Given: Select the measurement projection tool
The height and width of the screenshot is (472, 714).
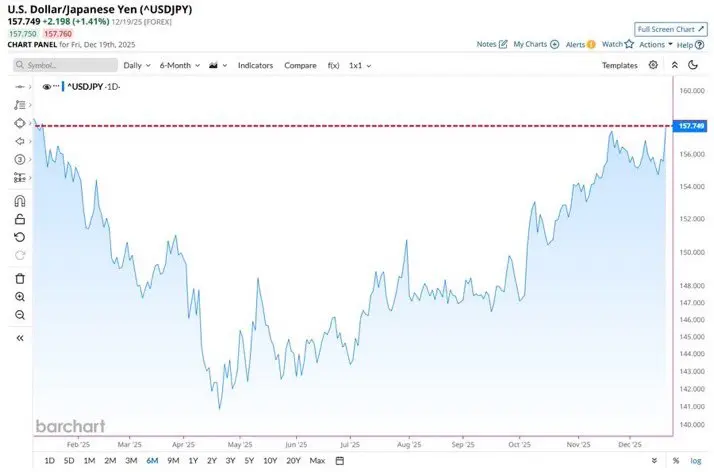Looking at the screenshot, I should (20, 178).
